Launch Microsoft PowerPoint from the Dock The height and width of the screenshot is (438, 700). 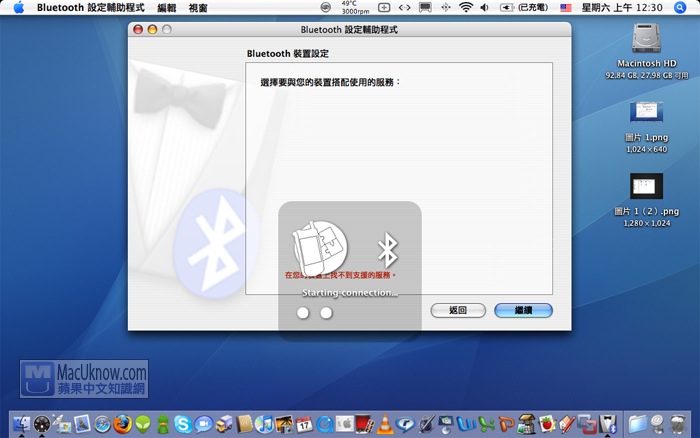pos(506,424)
